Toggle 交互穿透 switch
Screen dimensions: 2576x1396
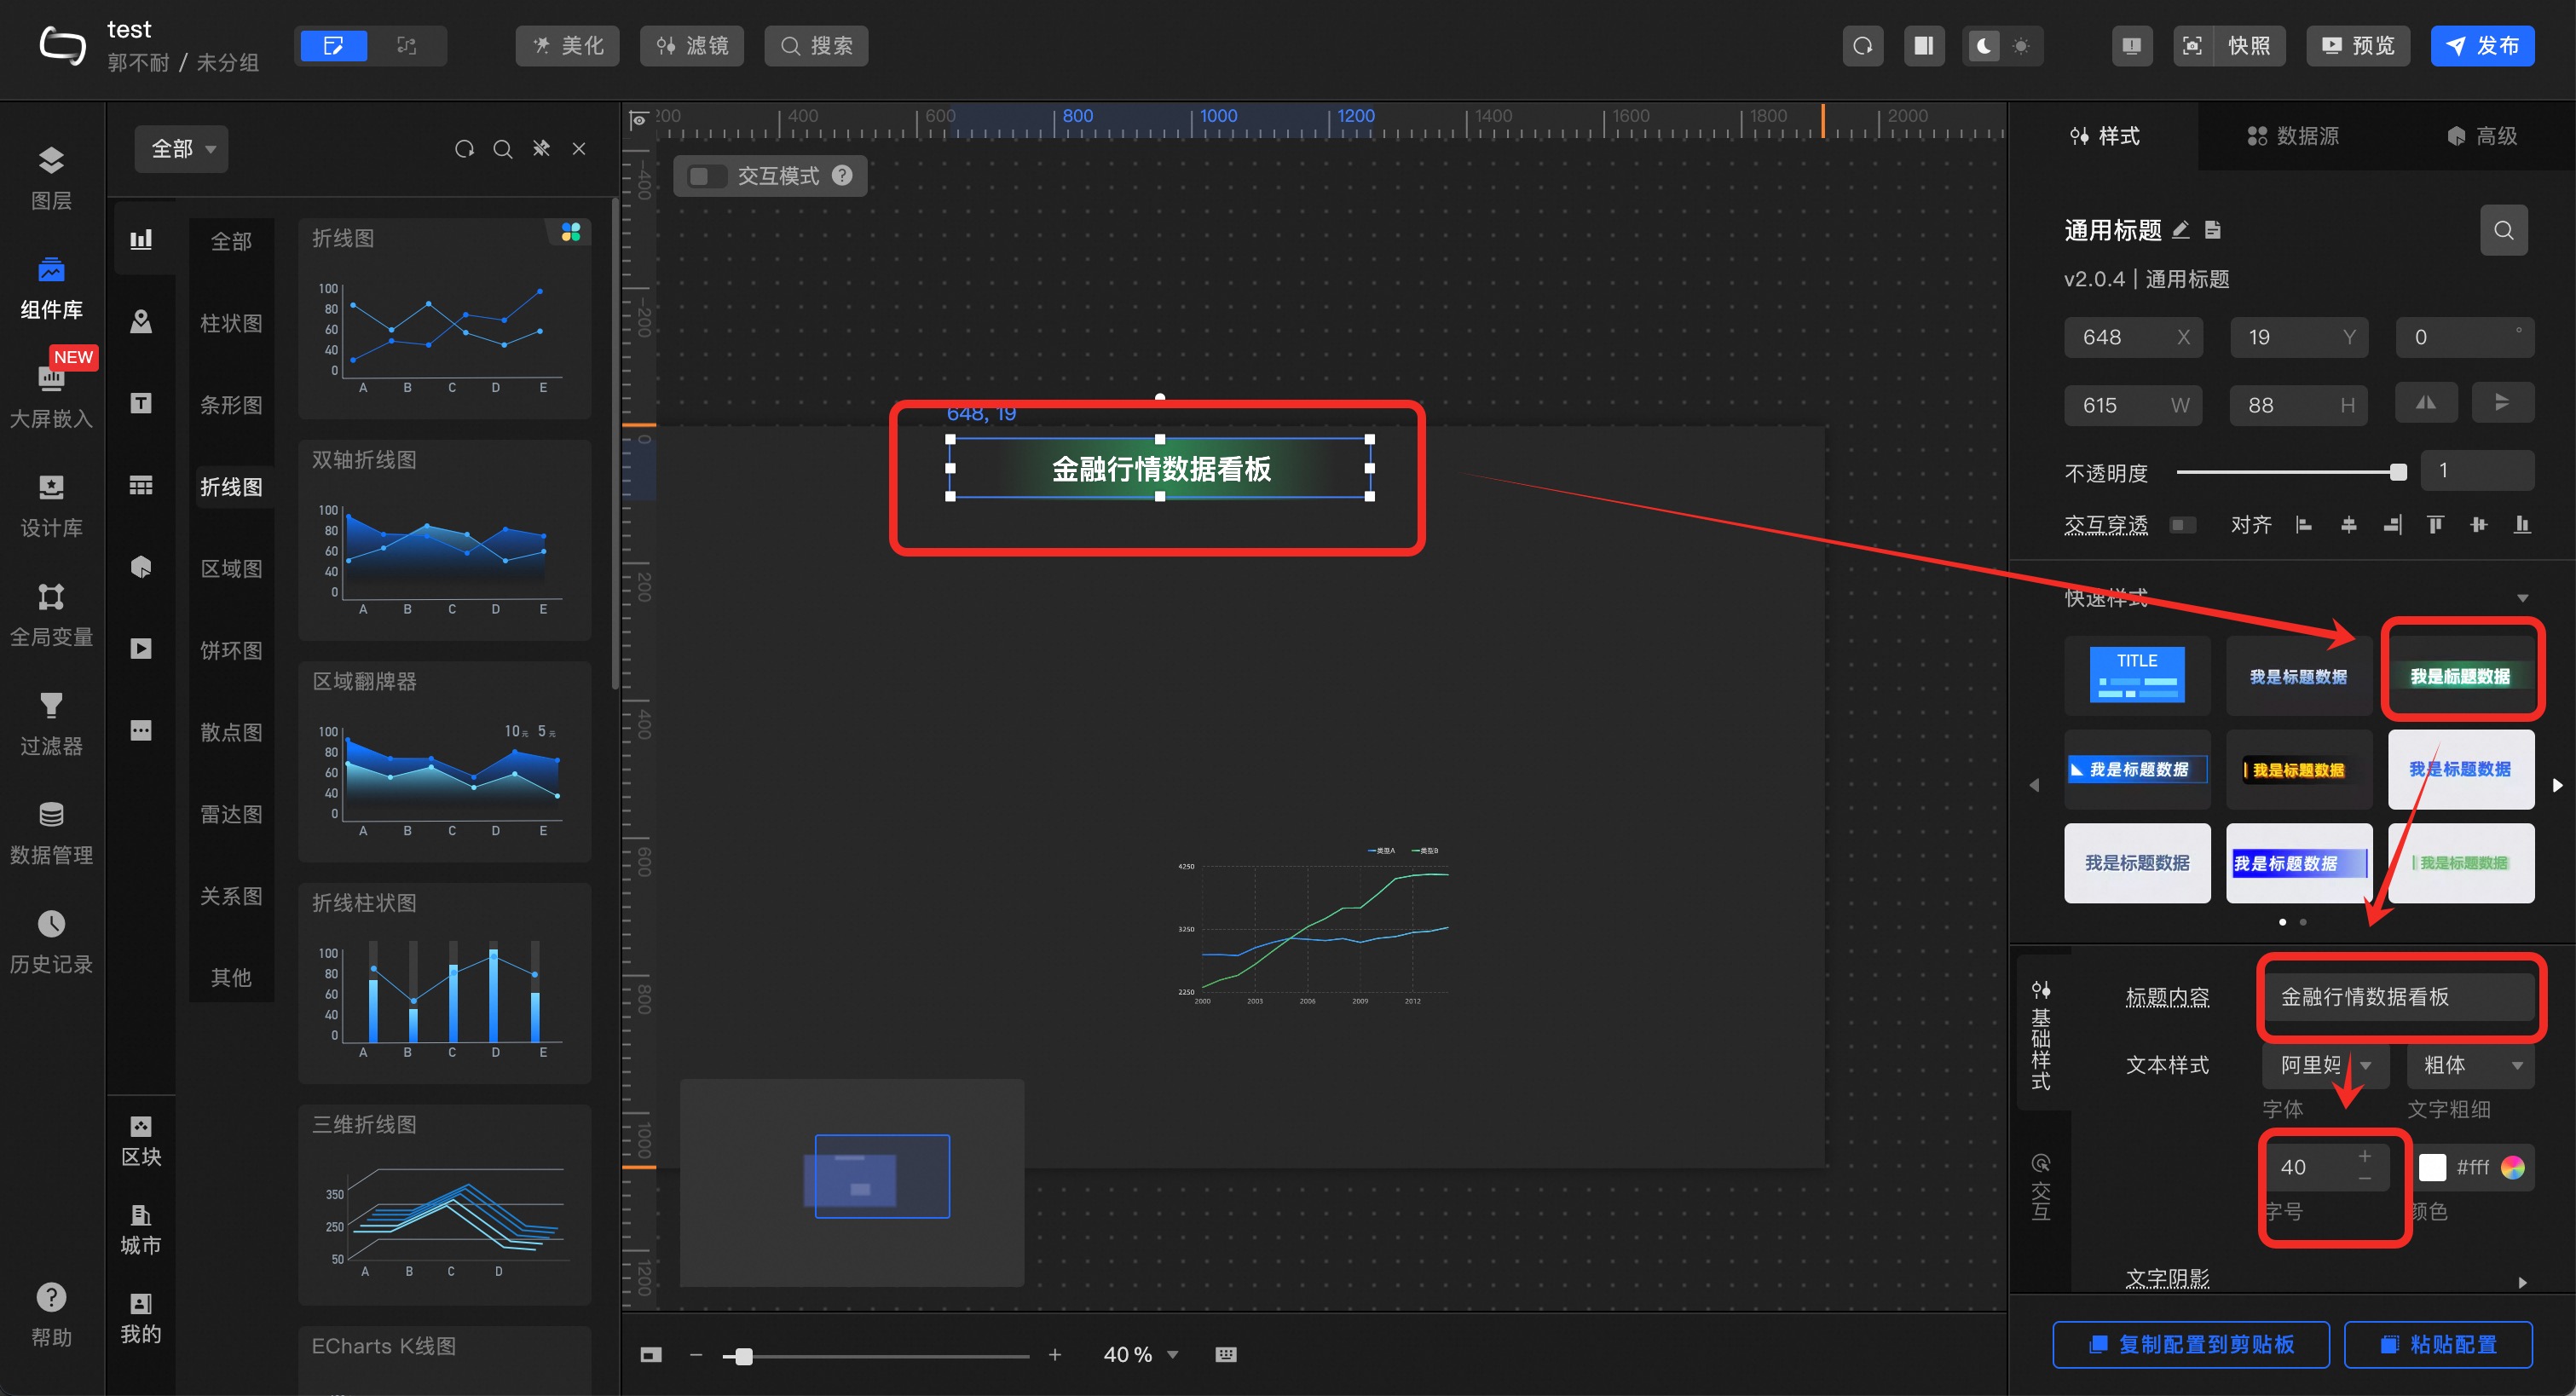pos(2183,525)
